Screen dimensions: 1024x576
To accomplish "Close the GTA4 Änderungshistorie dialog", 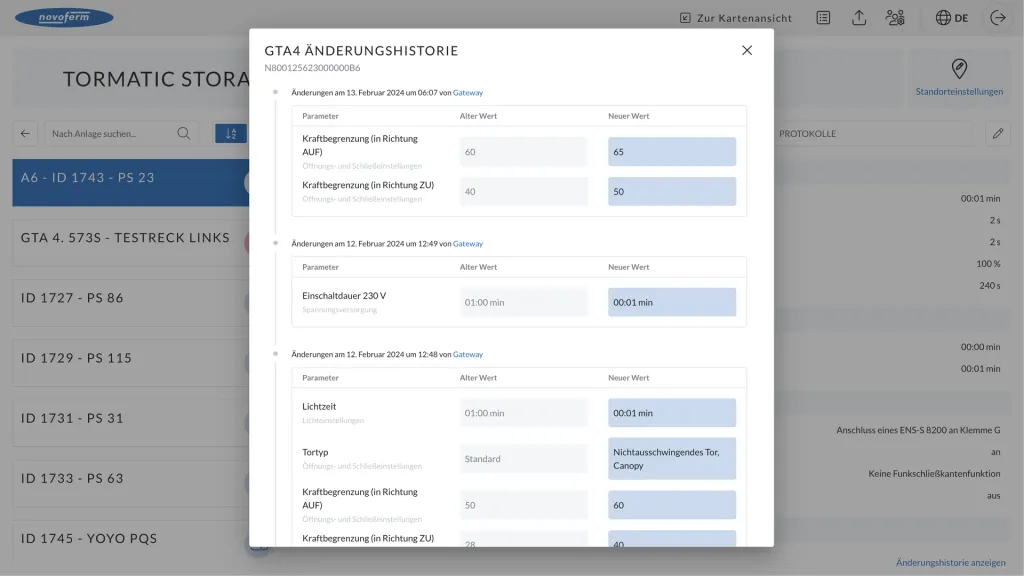I will coord(747,50).
